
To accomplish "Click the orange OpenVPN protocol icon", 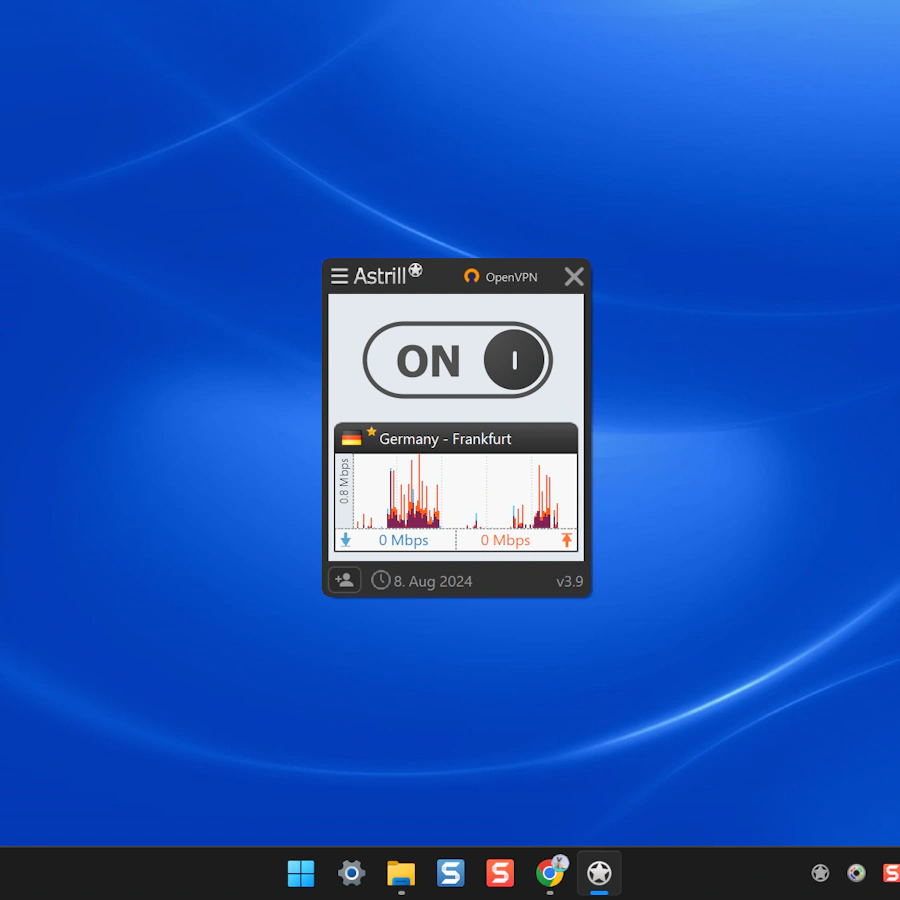I will point(472,276).
